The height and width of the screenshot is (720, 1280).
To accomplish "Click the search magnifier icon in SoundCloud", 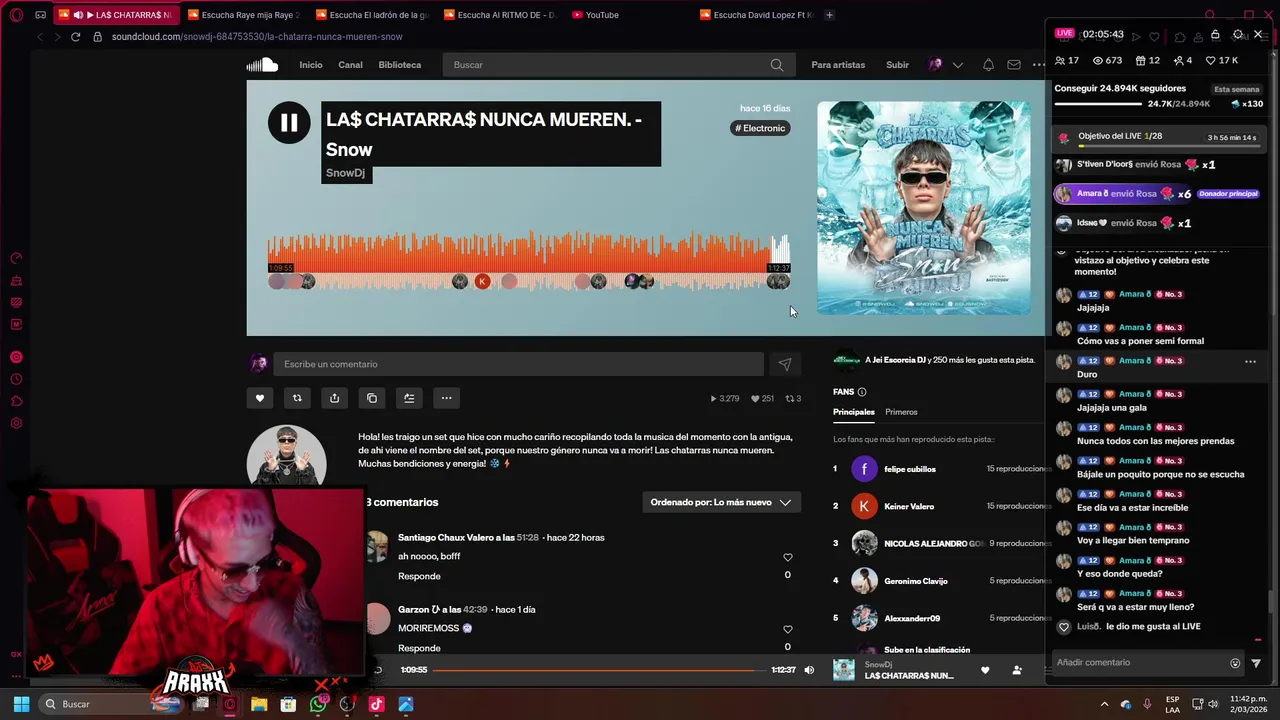I will pos(777,65).
